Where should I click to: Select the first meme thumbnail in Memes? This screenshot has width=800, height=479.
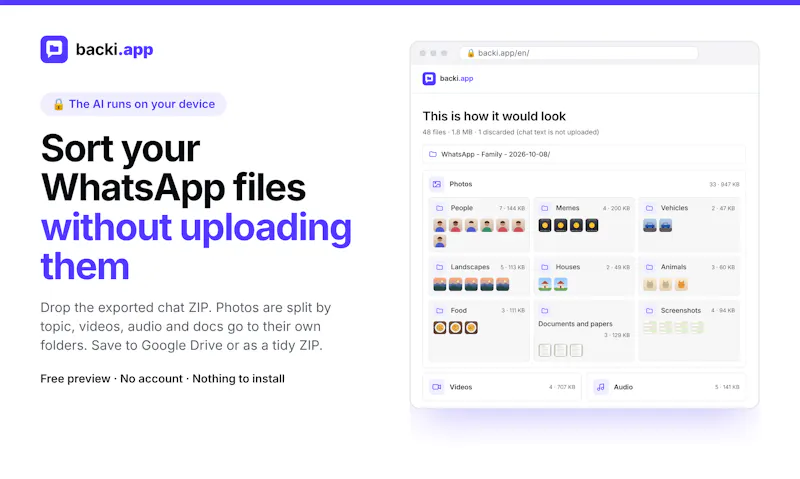tap(545, 225)
